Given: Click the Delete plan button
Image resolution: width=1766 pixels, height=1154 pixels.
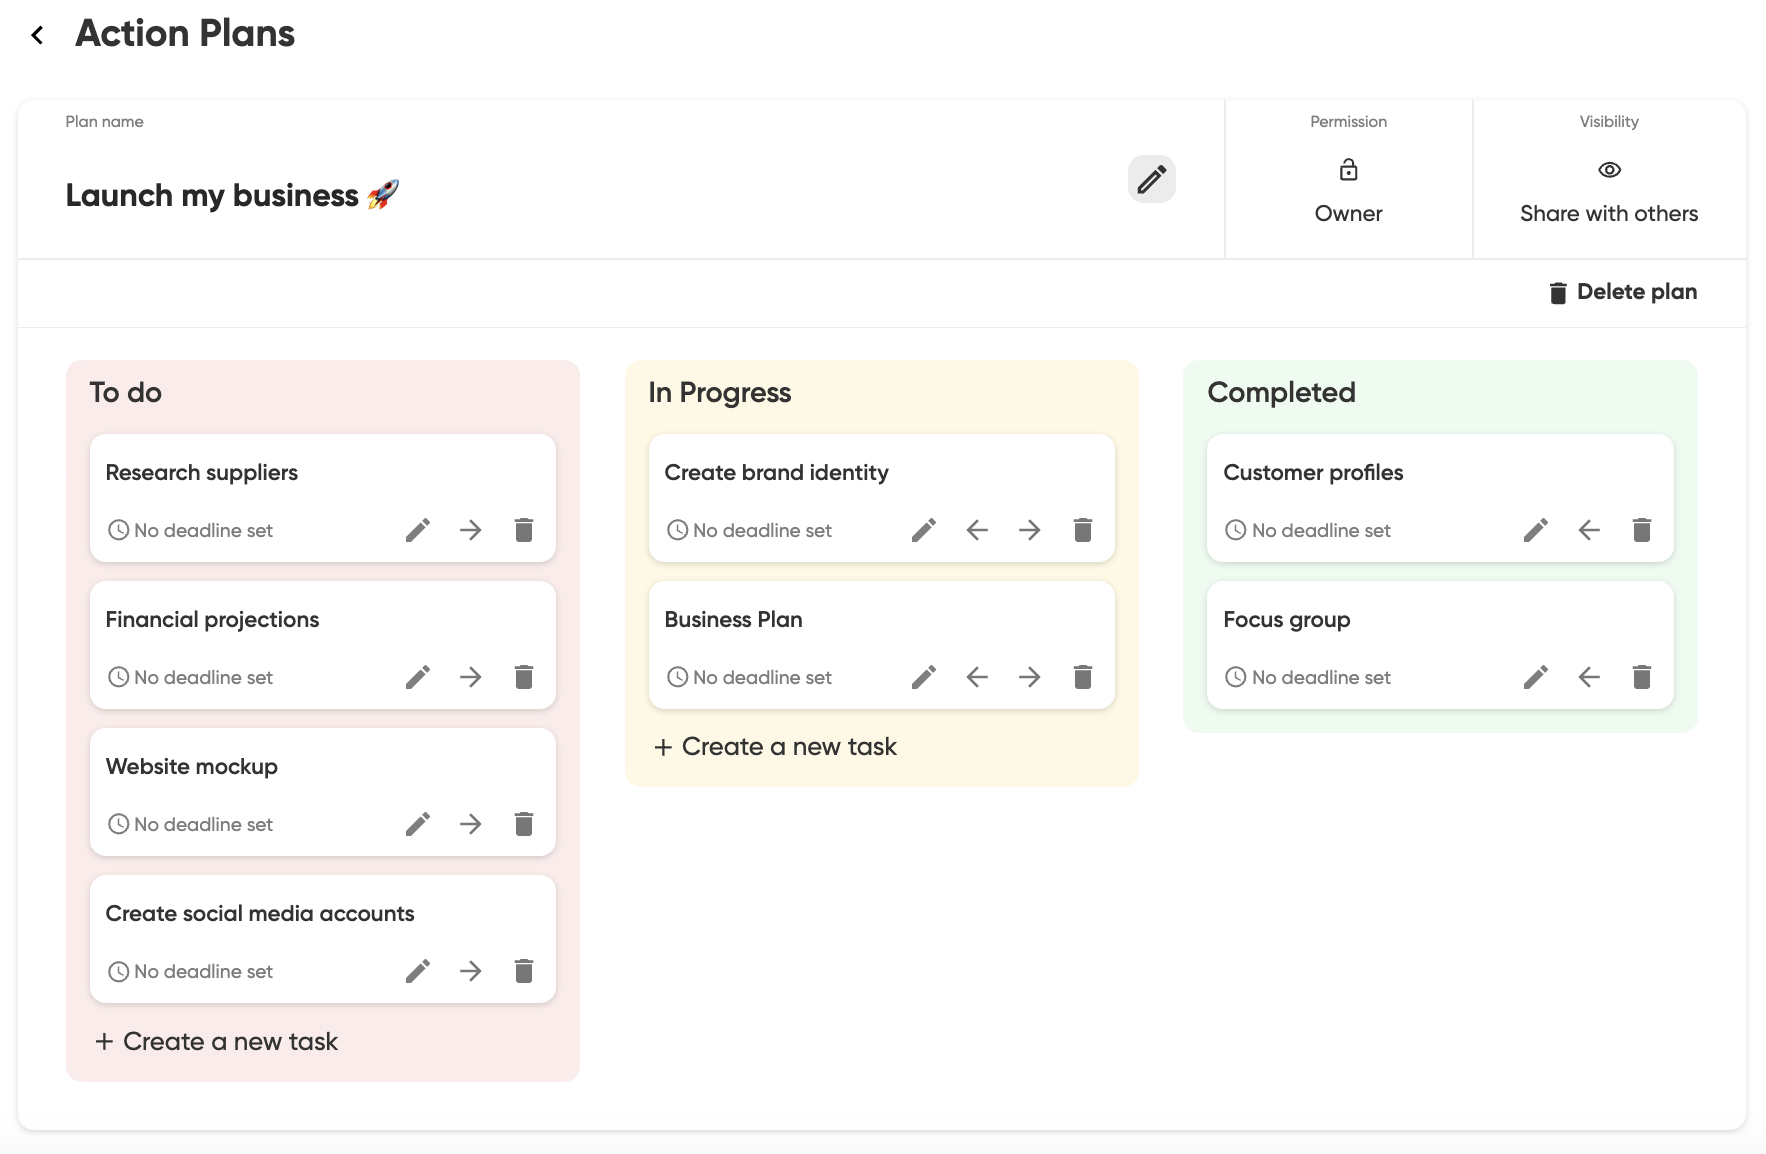Looking at the screenshot, I should pos(1622,292).
